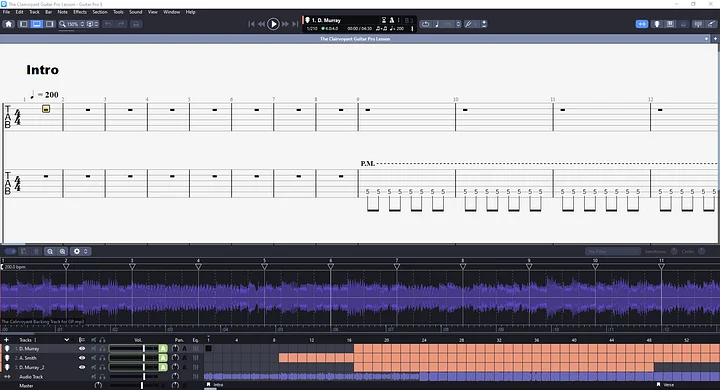Viewport: 720px width, 390px height.
Task: Enable the loop playback button
Action: point(426,24)
